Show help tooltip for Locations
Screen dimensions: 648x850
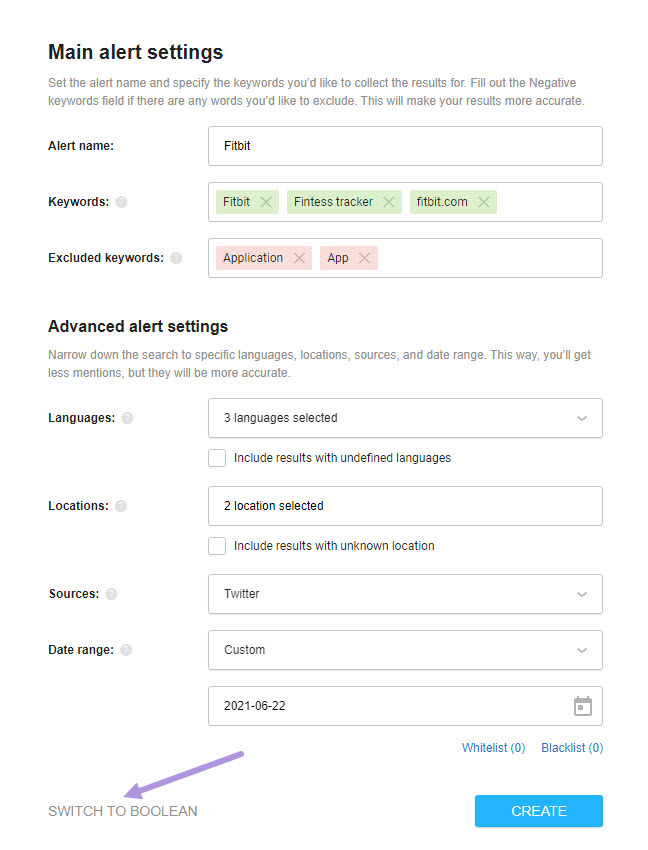[121, 506]
